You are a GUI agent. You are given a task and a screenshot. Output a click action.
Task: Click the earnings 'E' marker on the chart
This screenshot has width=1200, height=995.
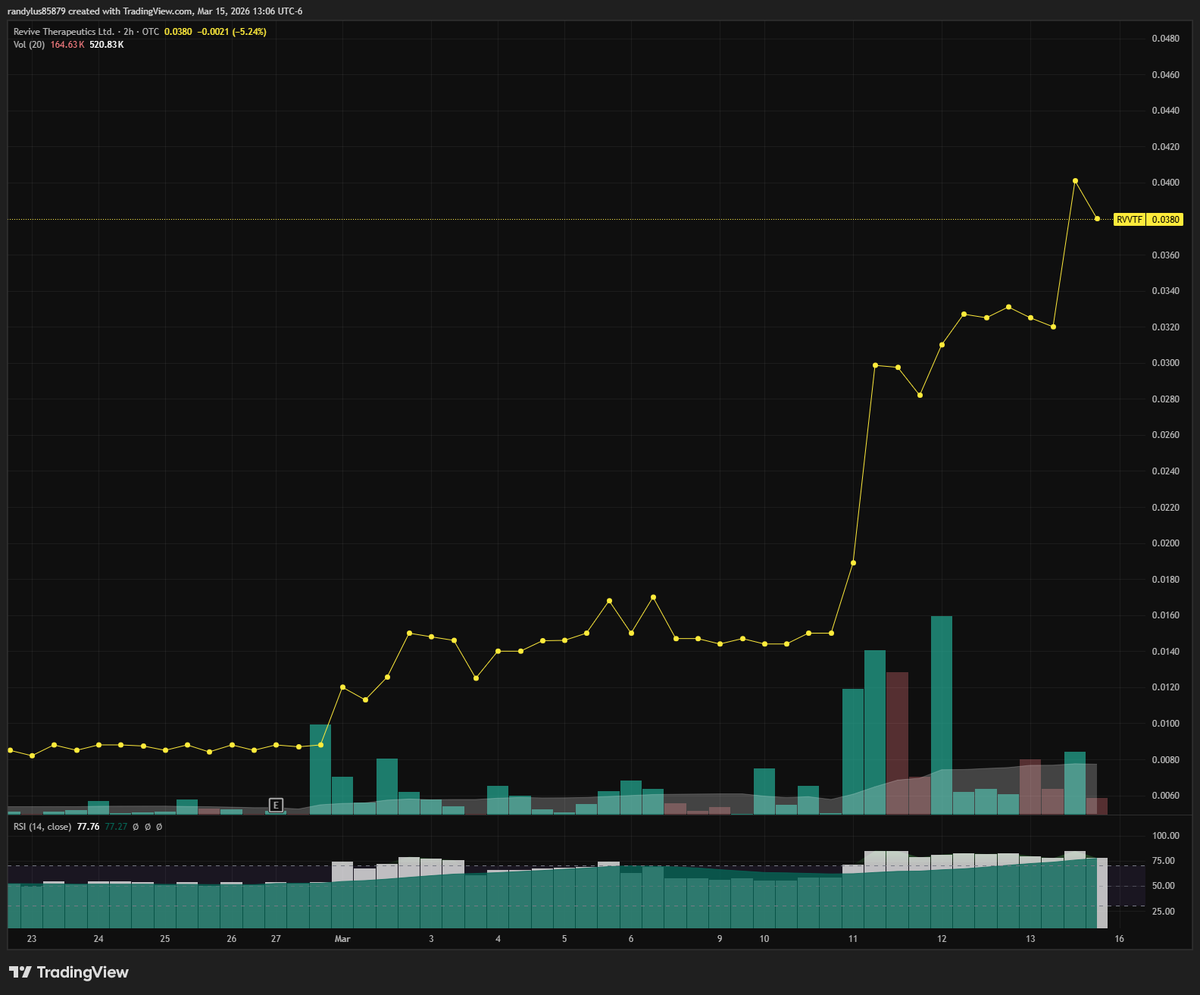(x=276, y=804)
